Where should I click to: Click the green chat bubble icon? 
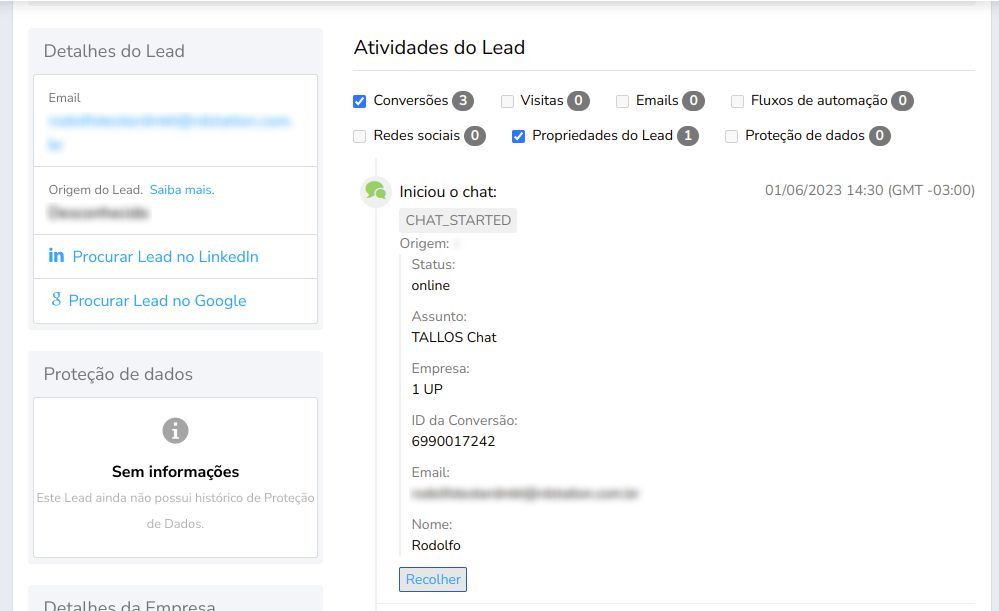click(374, 190)
